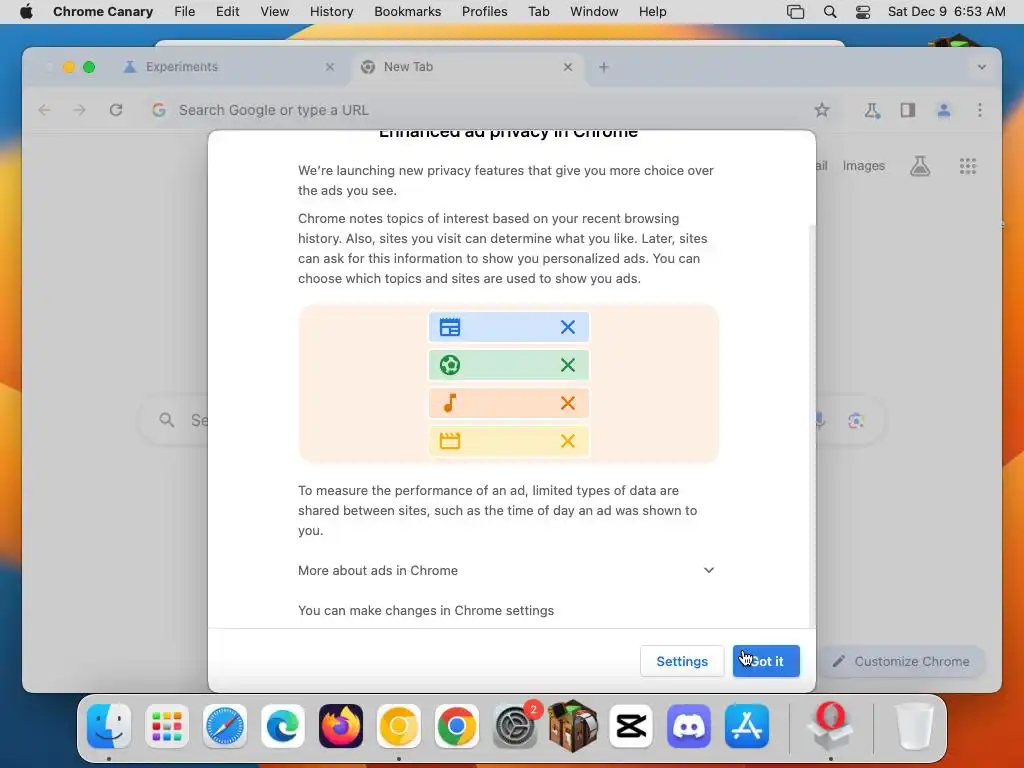
Task: Open the Trash in the Dock
Action: point(914,726)
